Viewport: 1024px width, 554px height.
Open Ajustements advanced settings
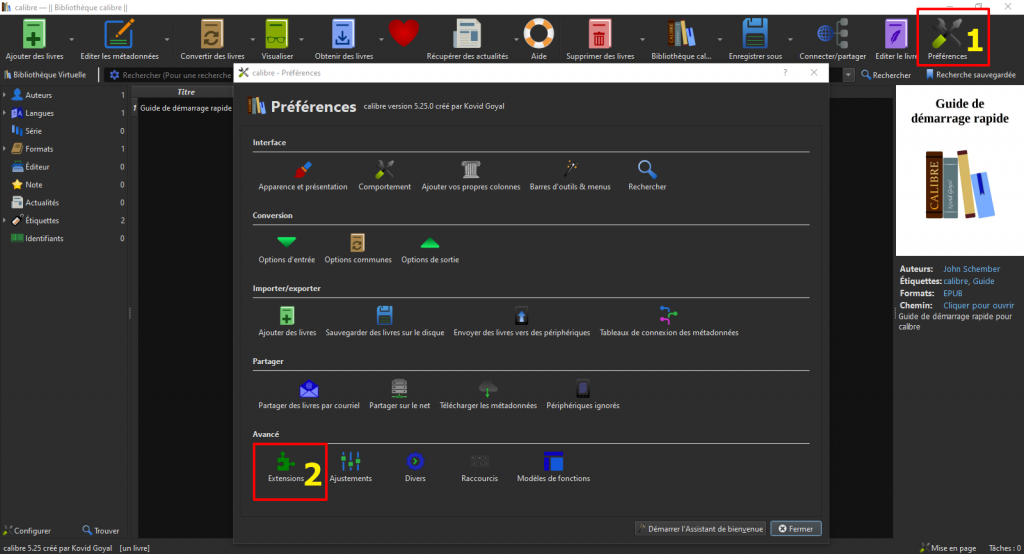[x=350, y=468]
